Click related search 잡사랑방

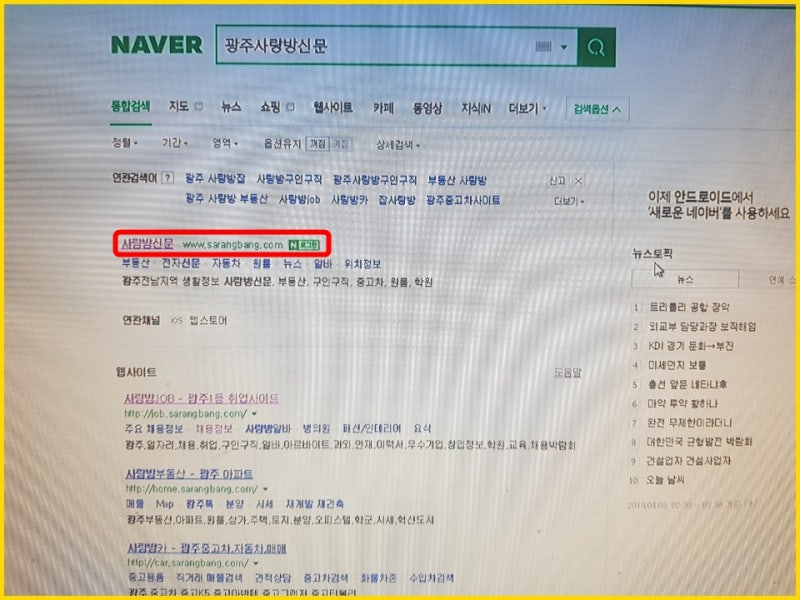396,201
